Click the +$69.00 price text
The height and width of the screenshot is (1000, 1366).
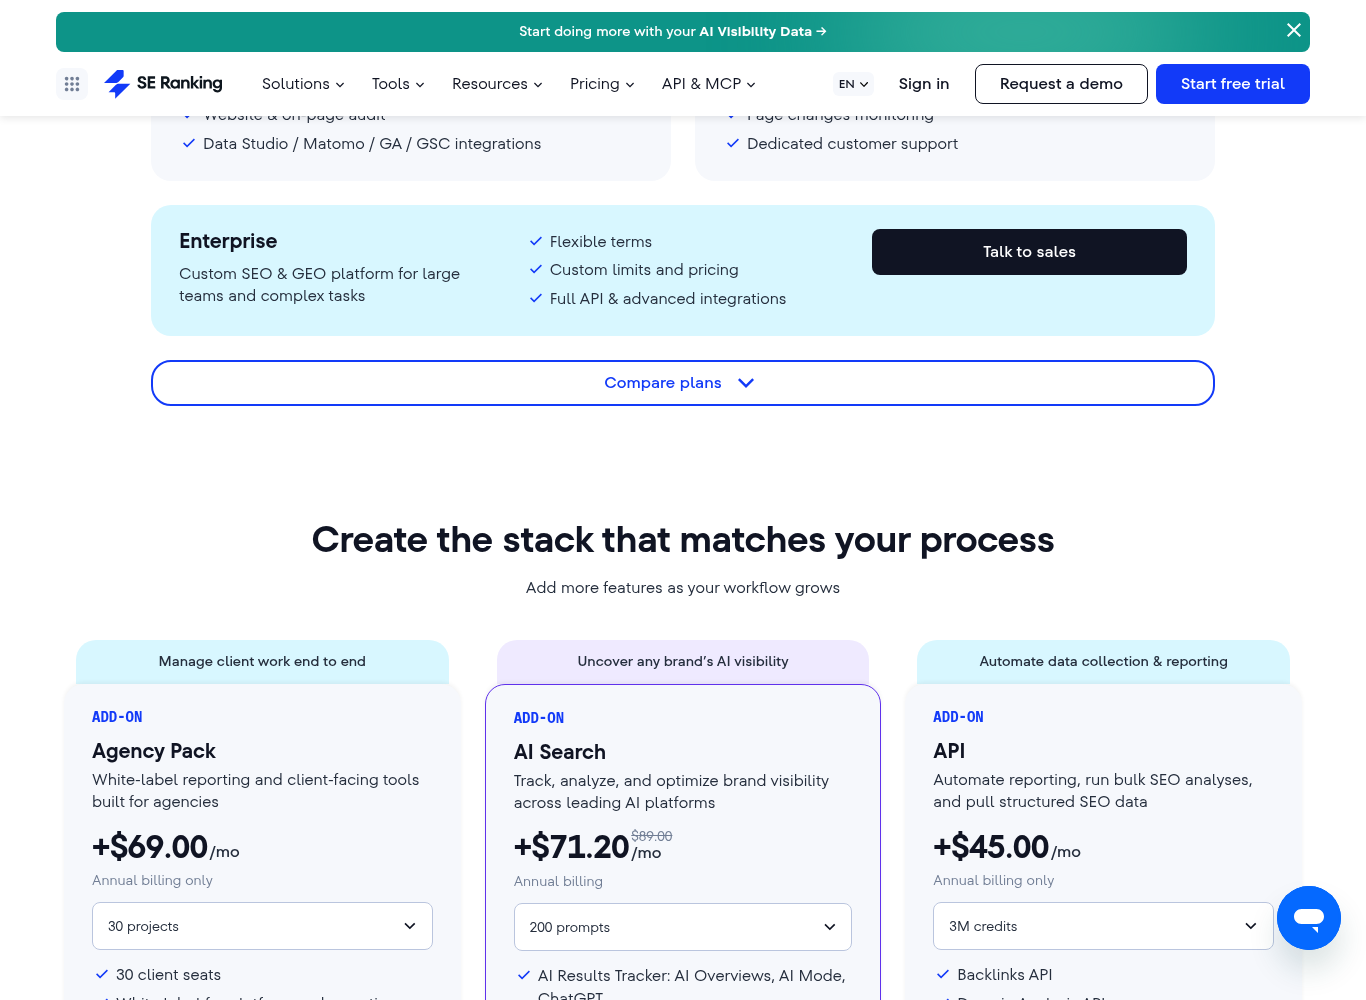click(x=150, y=847)
